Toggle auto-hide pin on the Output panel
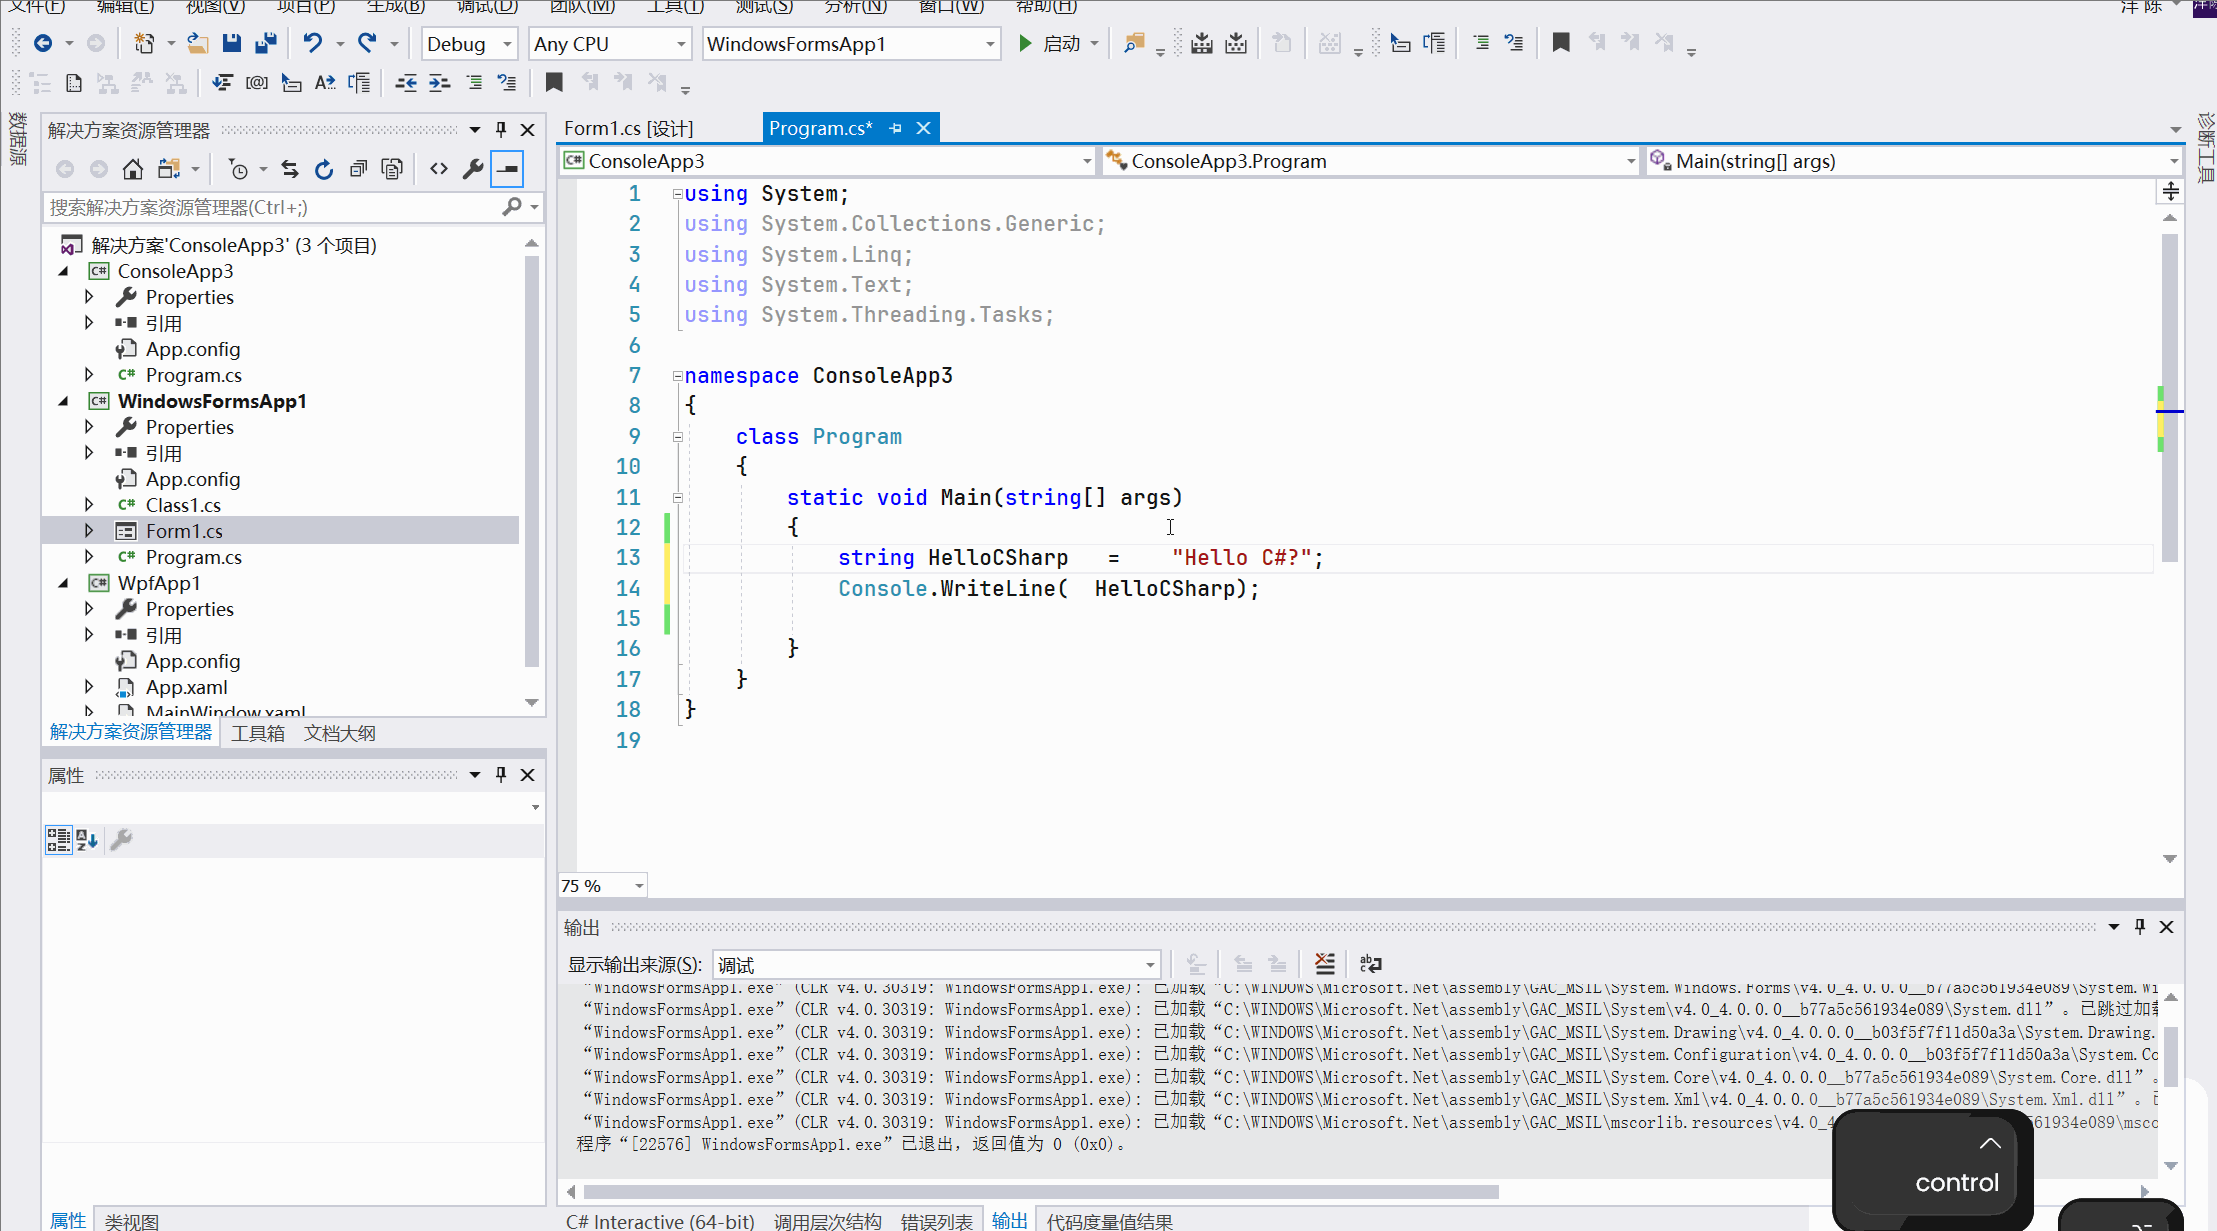Screen dimensions: 2217x1231 point(2140,927)
